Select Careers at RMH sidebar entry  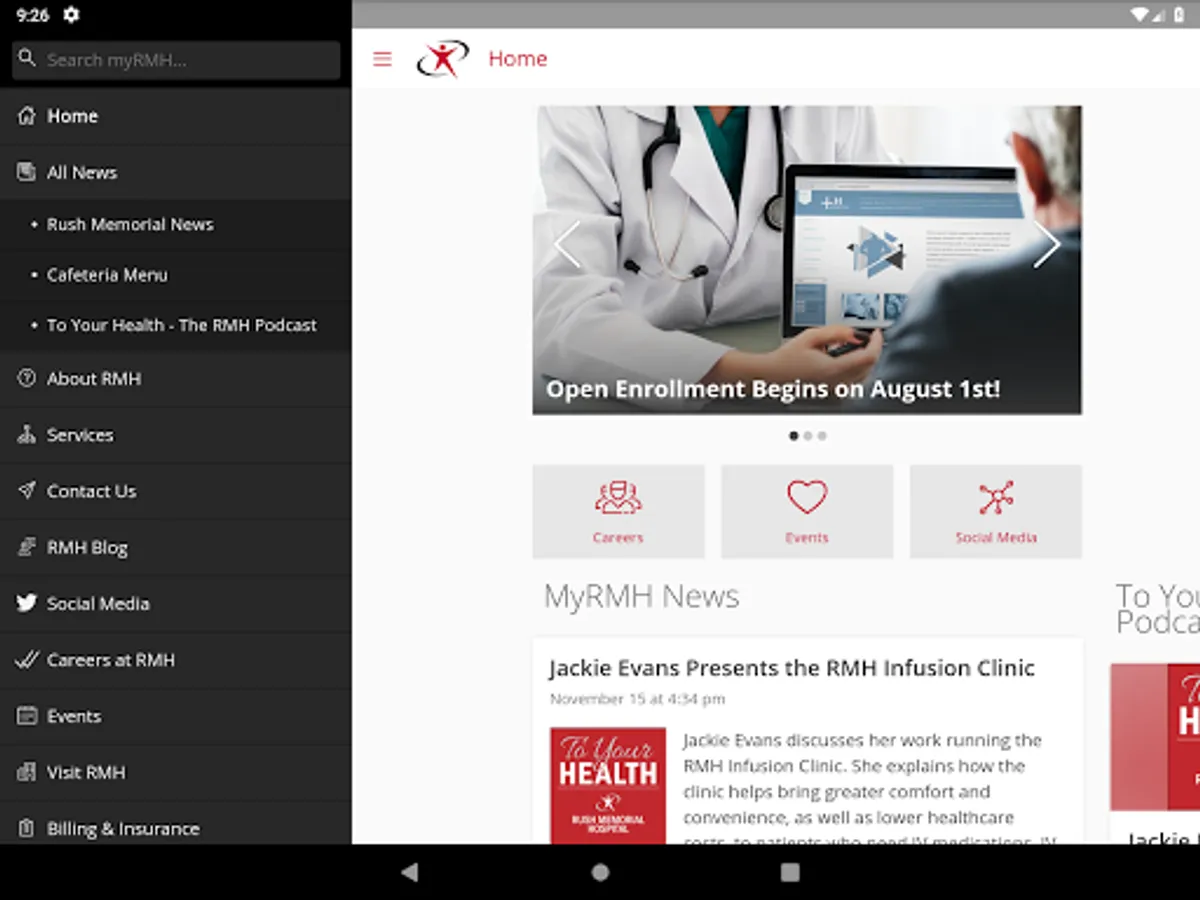coord(175,660)
